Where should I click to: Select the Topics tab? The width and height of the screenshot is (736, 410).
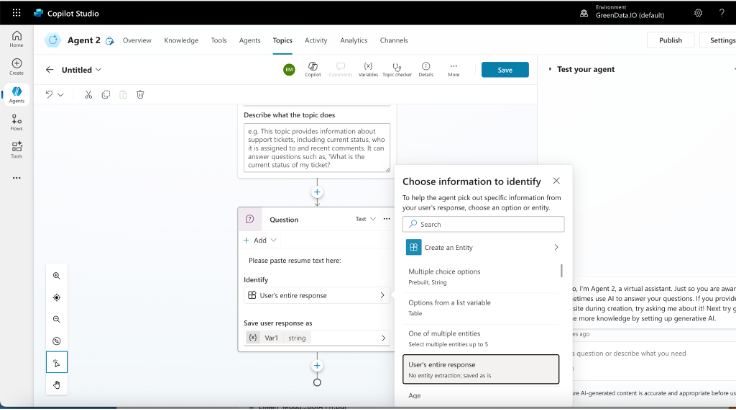pyautogui.click(x=283, y=40)
